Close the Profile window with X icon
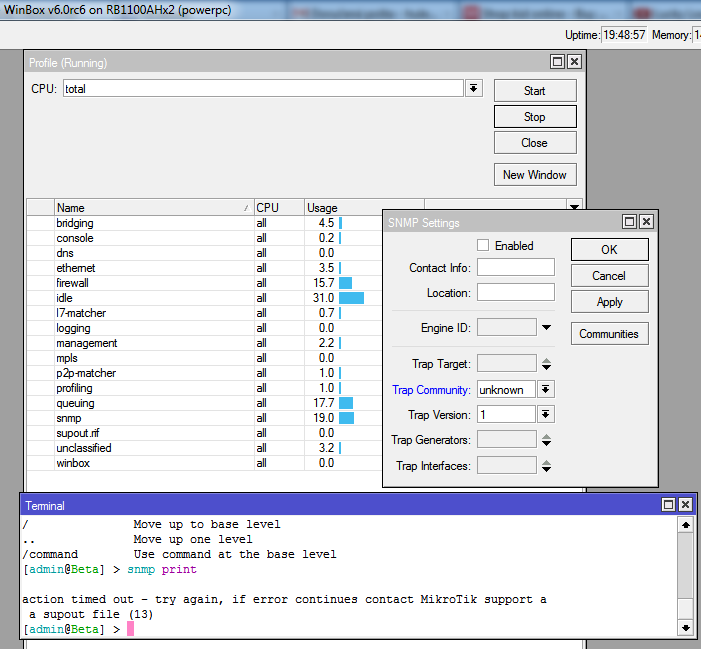The width and height of the screenshot is (701, 649). pyautogui.click(x=574, y=62)
